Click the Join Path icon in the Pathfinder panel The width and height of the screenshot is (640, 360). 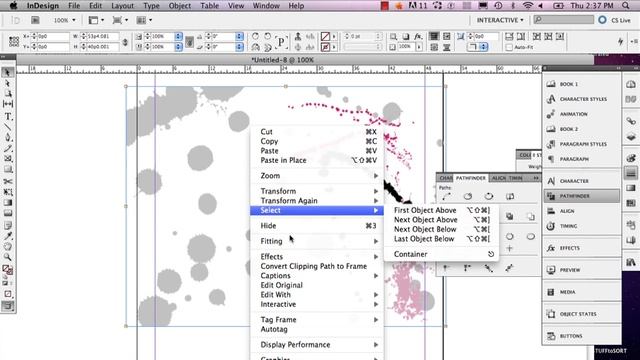point(446,196)
